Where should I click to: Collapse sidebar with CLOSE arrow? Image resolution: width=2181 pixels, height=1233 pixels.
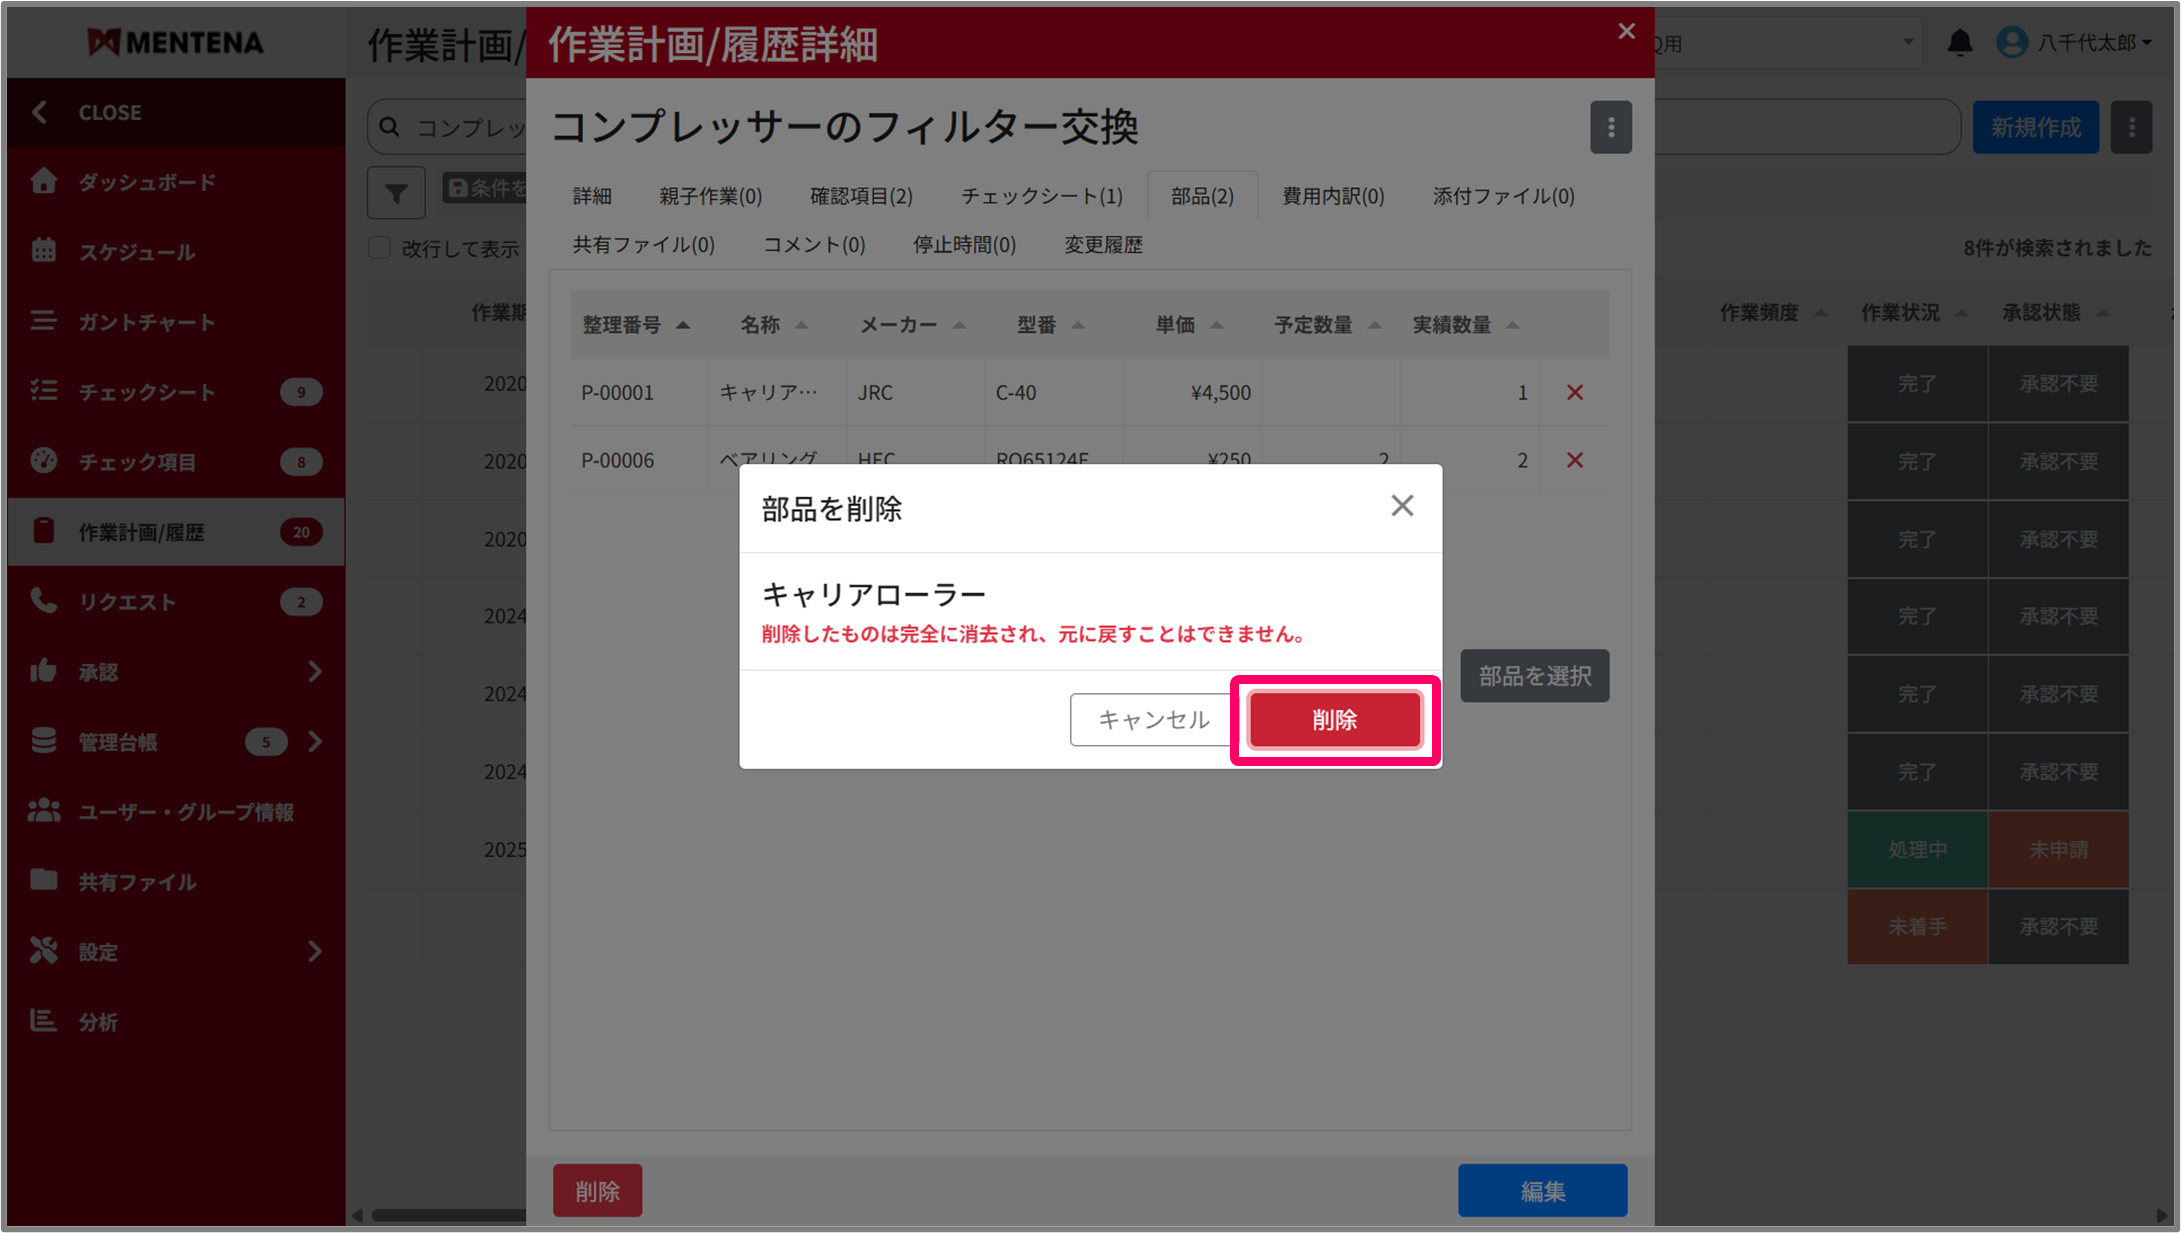tap(40, 112)
